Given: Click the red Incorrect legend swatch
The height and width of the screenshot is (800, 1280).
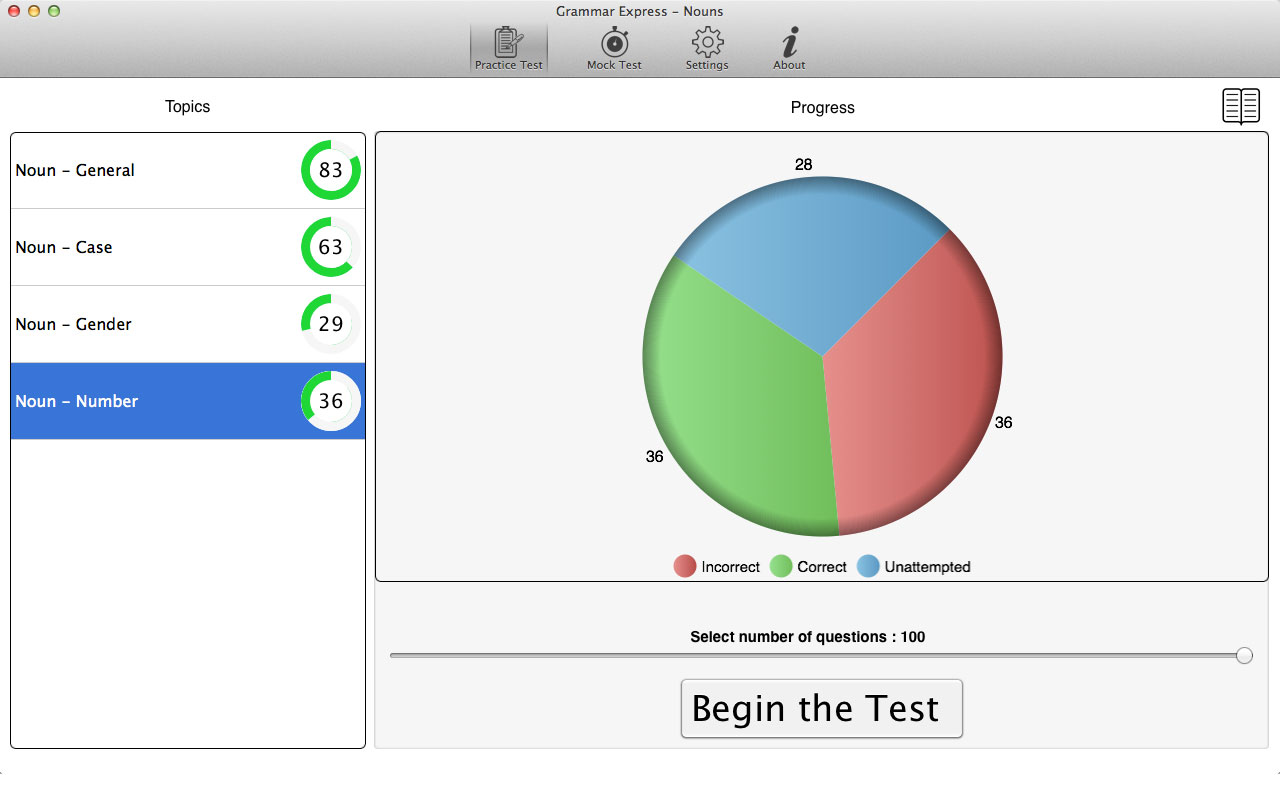Looking at the screenshot, I should coord(685,567).
